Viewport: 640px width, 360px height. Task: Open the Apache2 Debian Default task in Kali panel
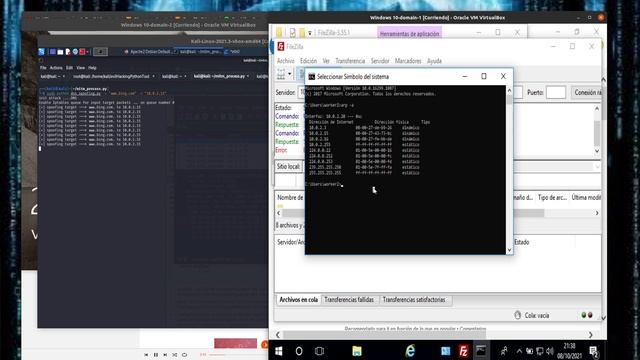click(150, 52)
